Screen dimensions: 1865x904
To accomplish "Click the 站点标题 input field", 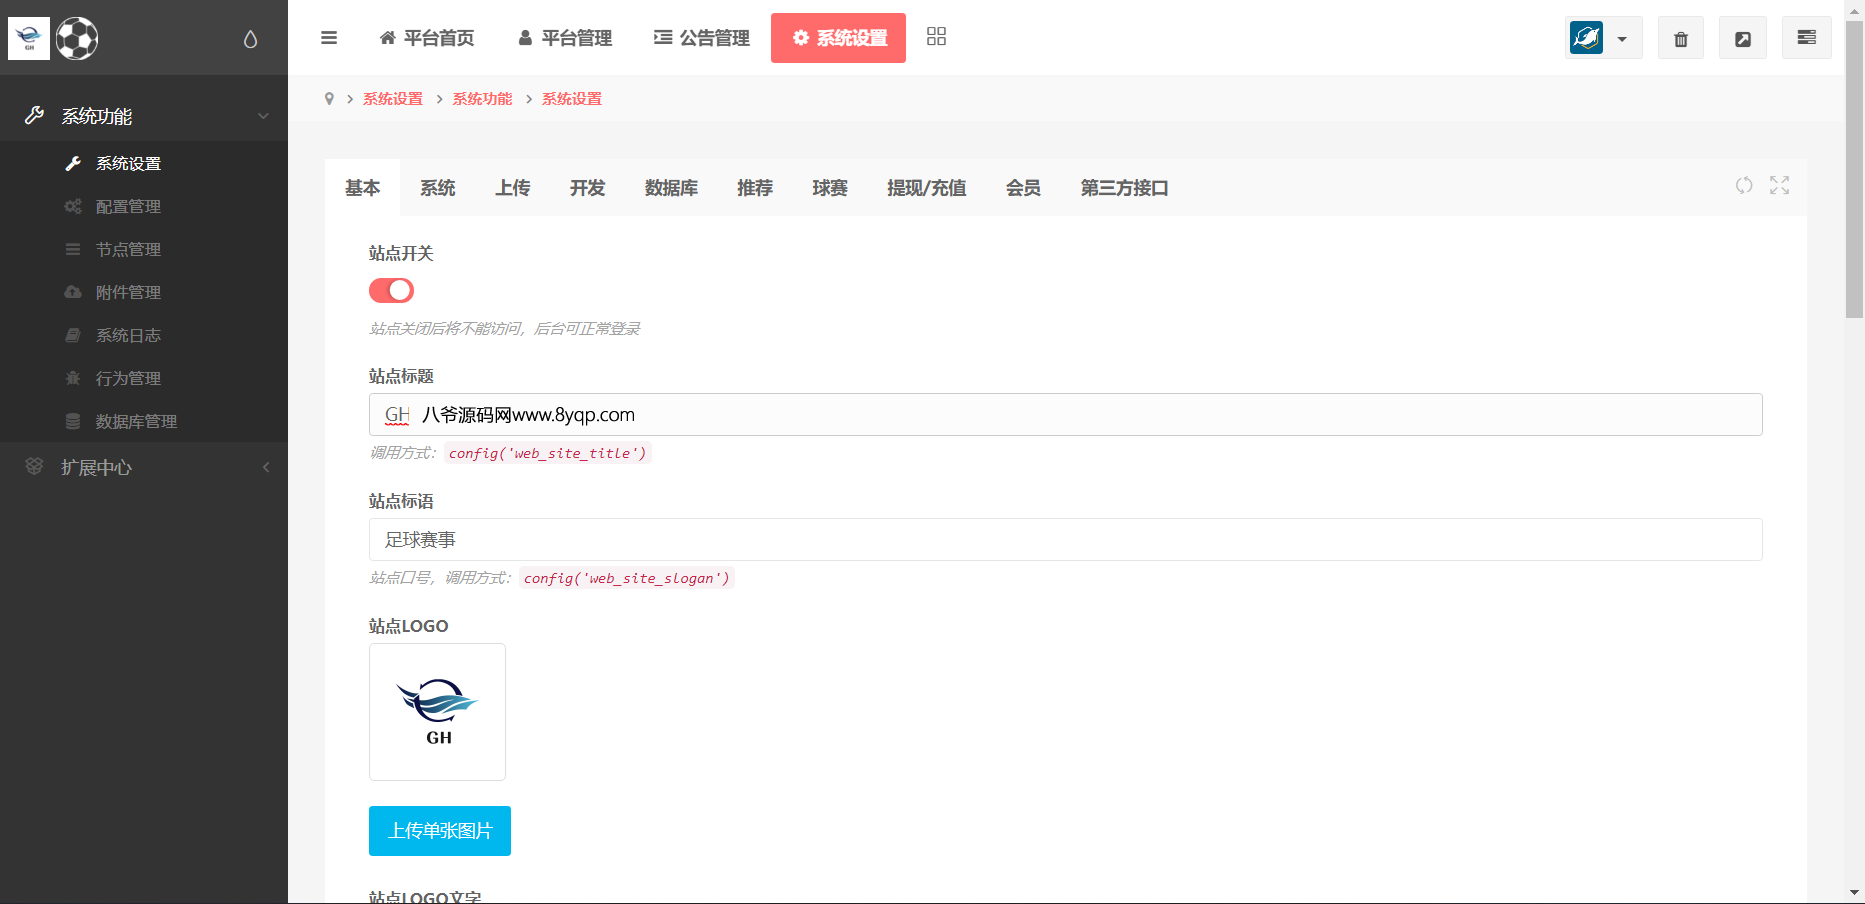I will 1065,414.
